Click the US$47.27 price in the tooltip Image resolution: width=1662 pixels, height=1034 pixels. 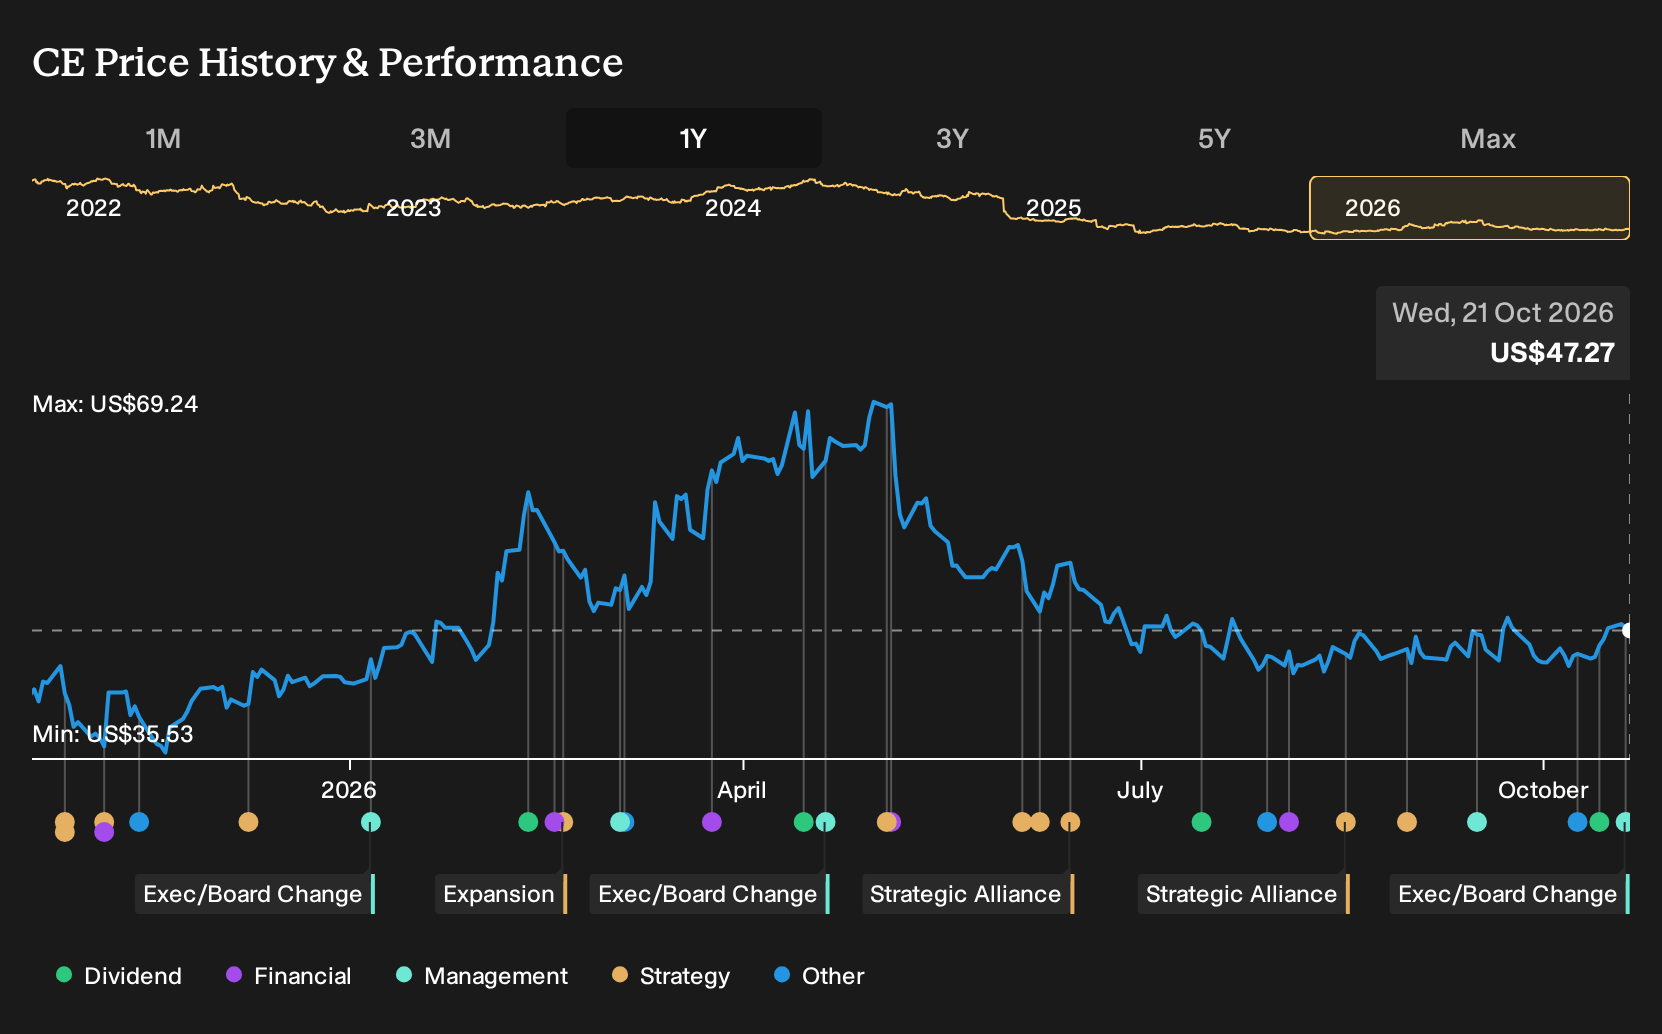[x=1552, y=353]
